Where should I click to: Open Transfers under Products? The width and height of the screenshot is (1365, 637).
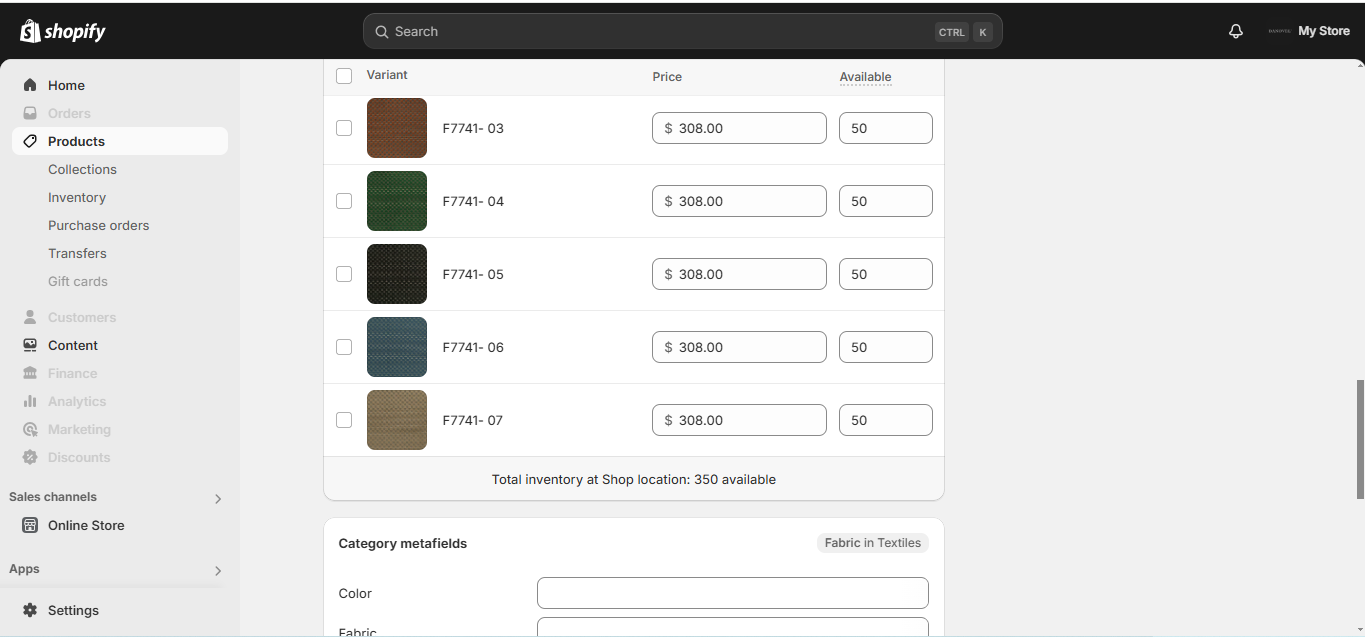[77, 253]
